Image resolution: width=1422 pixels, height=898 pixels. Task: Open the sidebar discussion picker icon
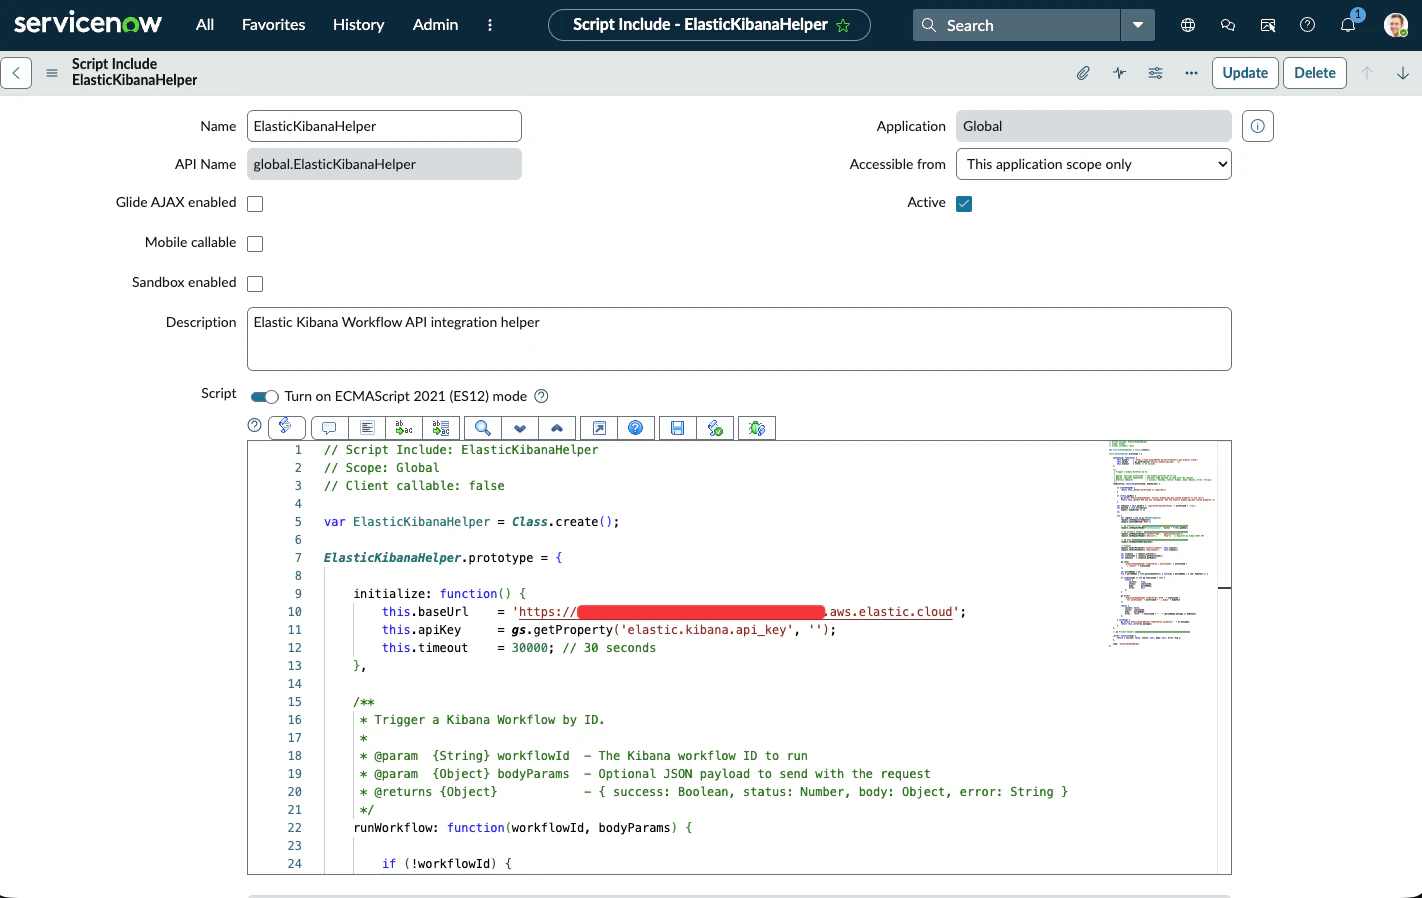point(1268,25)
